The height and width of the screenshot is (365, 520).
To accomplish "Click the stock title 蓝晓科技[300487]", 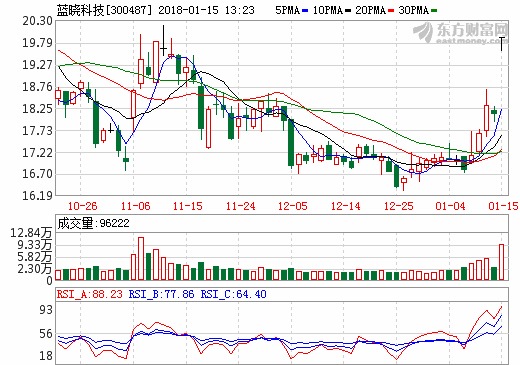I will 104,10.
